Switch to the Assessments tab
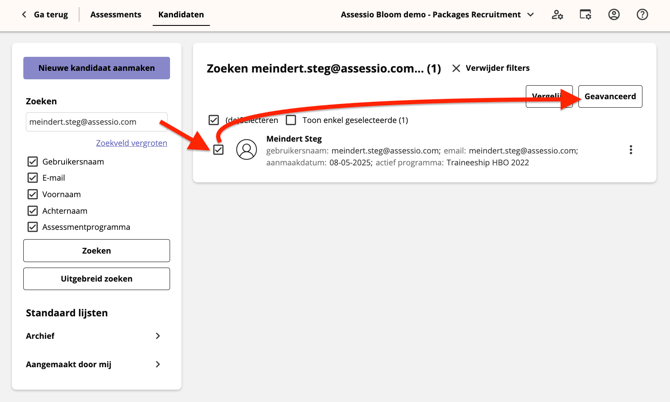Screen dimensions: 670x402 pyautogui.click(x=115, y=15)
